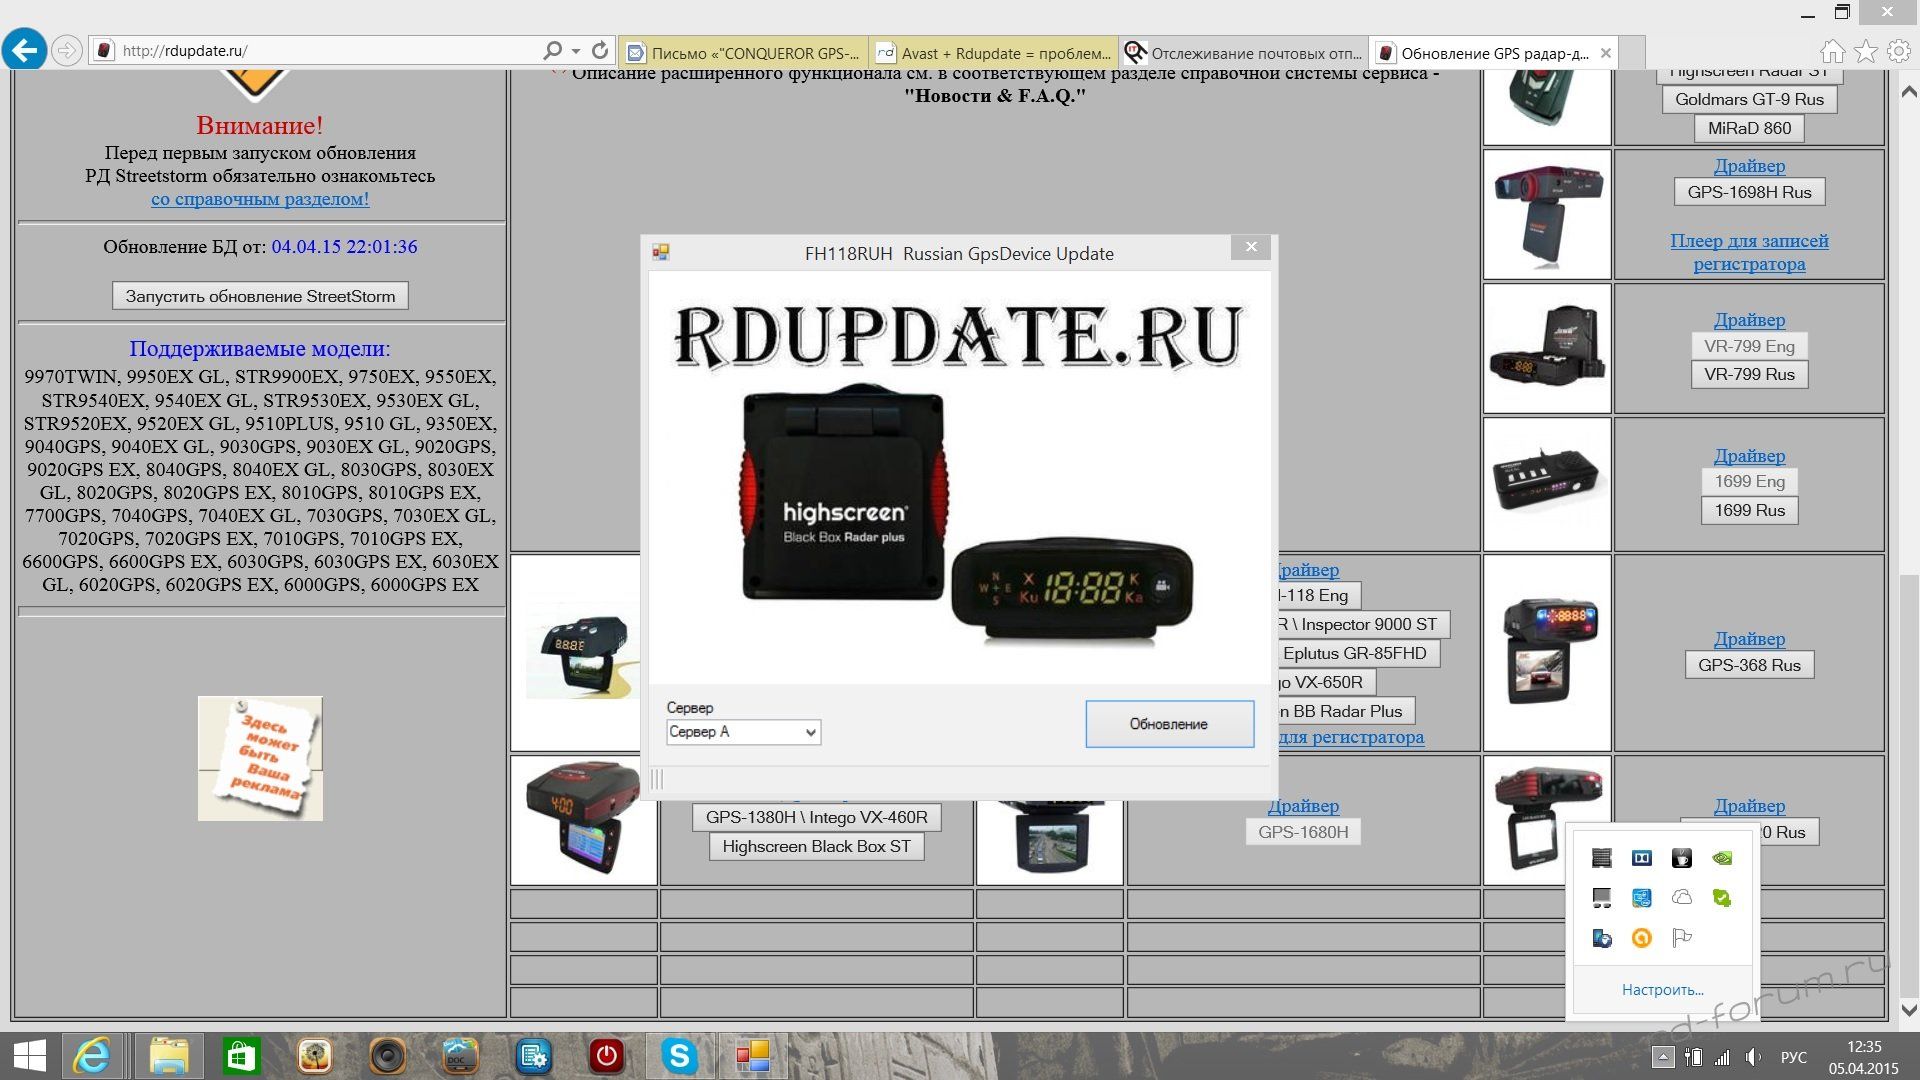The height and width of the screenshot is (1080, 1920).
Task: Click Запустить обновление StreetStorm button
Action: click(260, 296)
